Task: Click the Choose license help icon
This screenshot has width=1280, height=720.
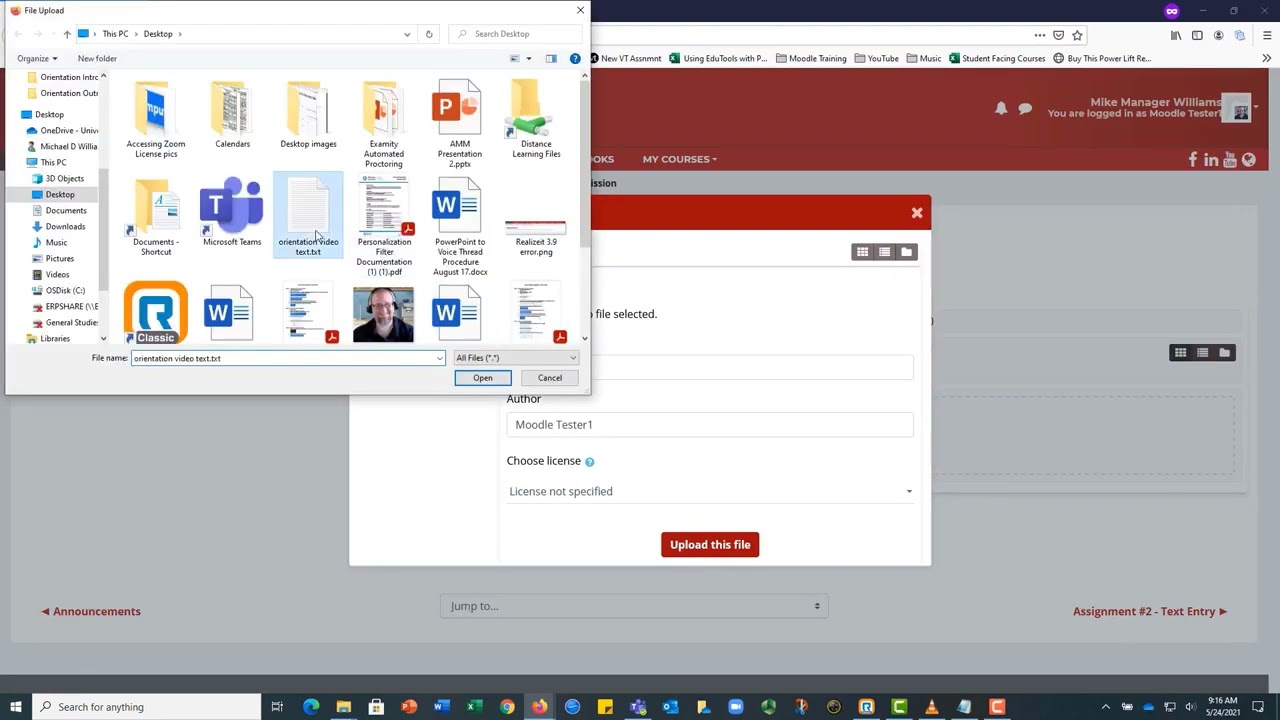Action: click(x=589, y=462)
